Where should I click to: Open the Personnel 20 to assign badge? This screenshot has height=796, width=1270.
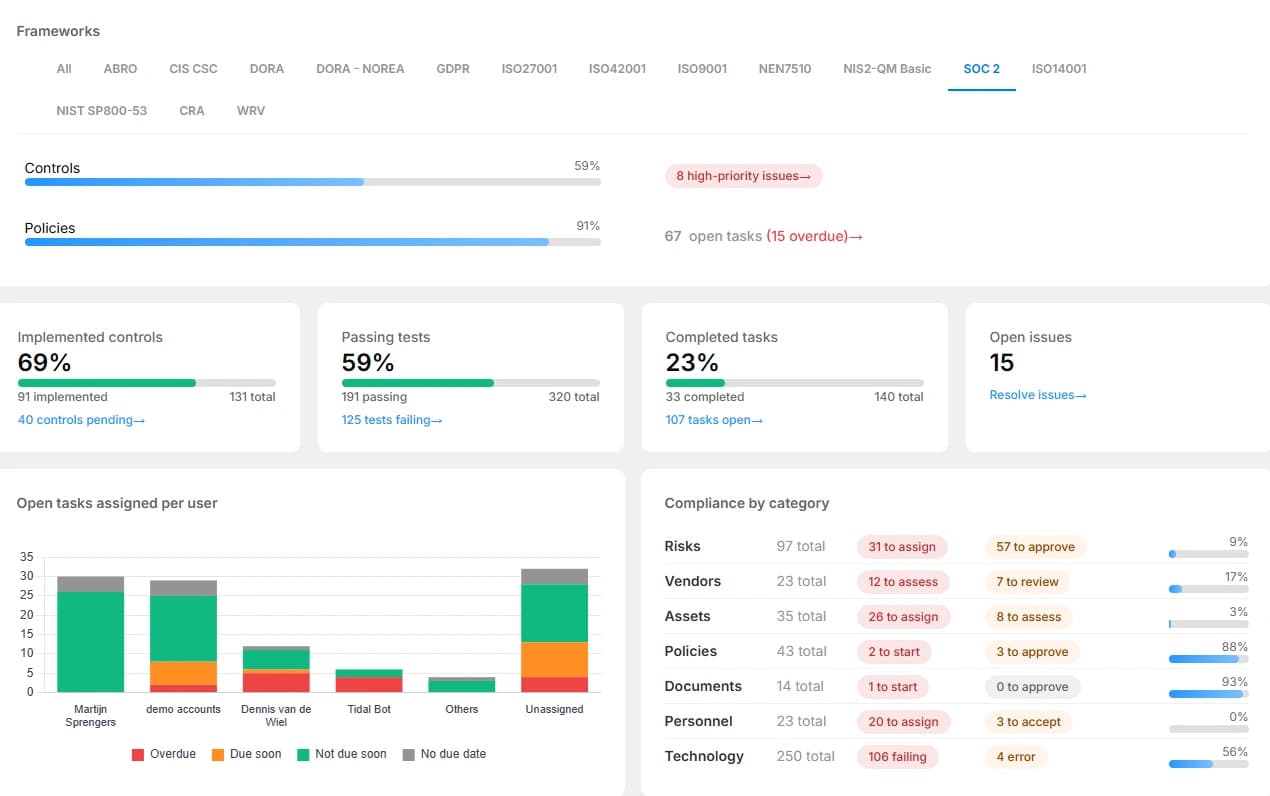903,722
